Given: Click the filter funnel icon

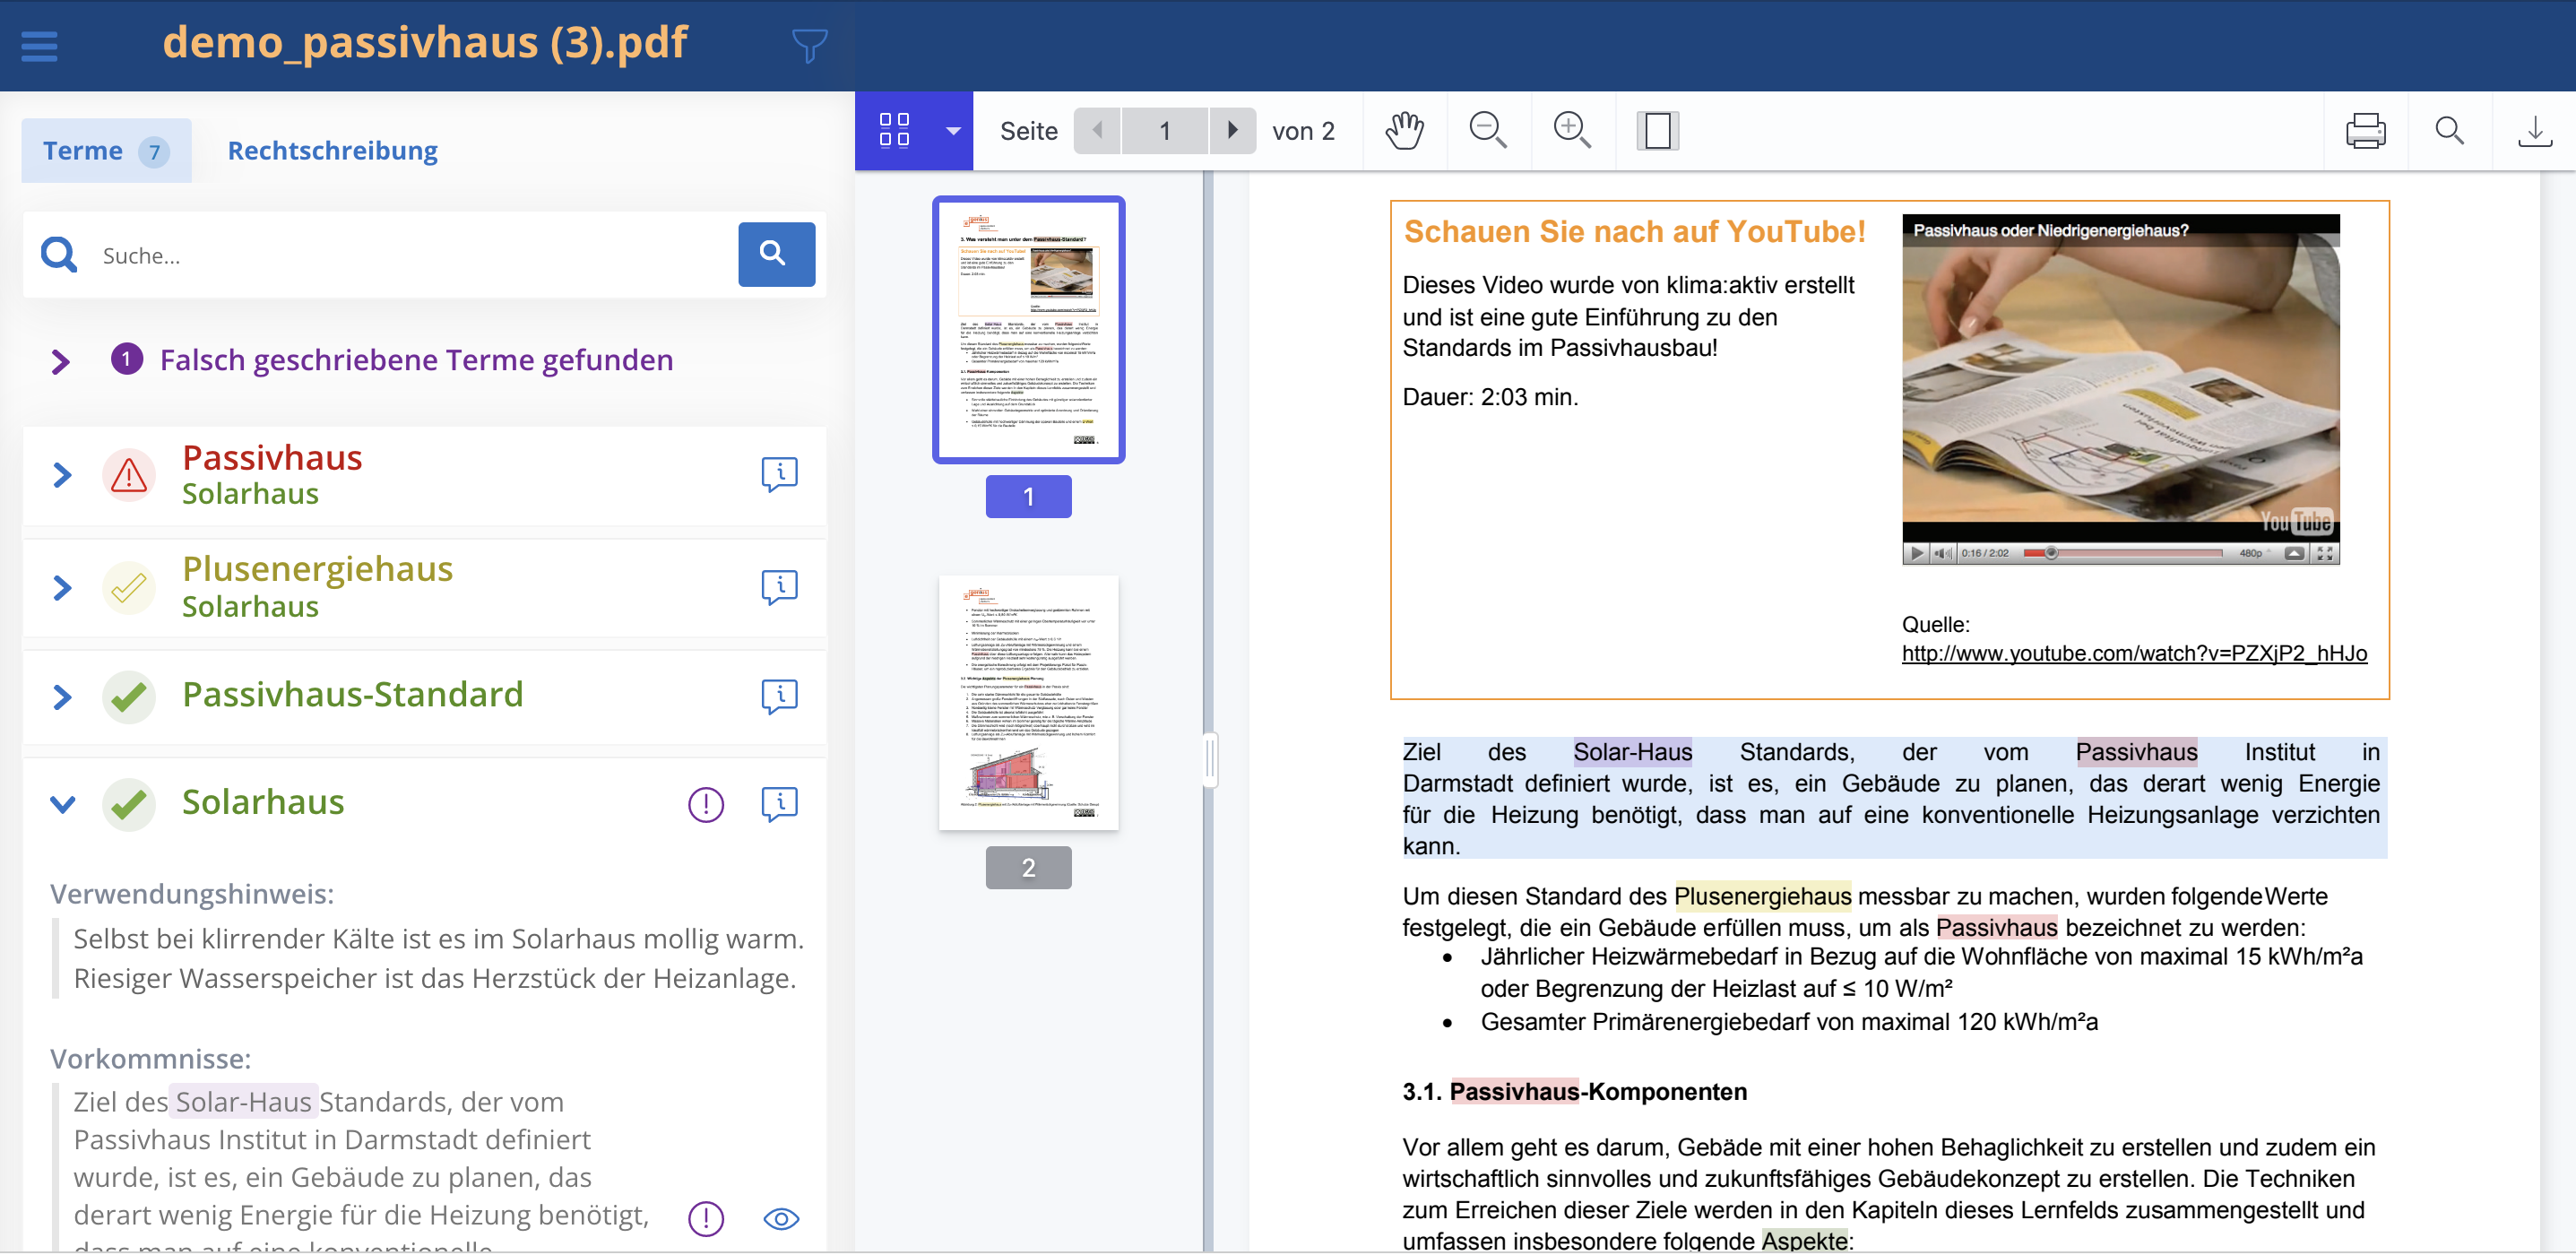Looking at the screenshot, I should [x=808, y=45].
